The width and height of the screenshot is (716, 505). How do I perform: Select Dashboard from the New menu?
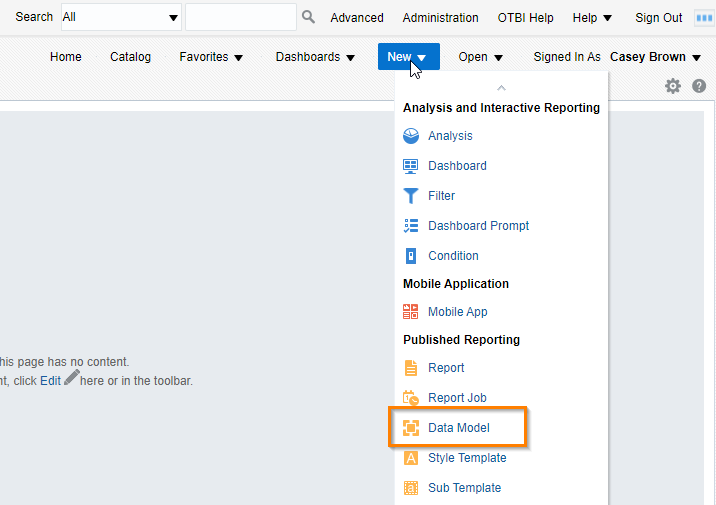pyautogui.click(x=457, y=166)
